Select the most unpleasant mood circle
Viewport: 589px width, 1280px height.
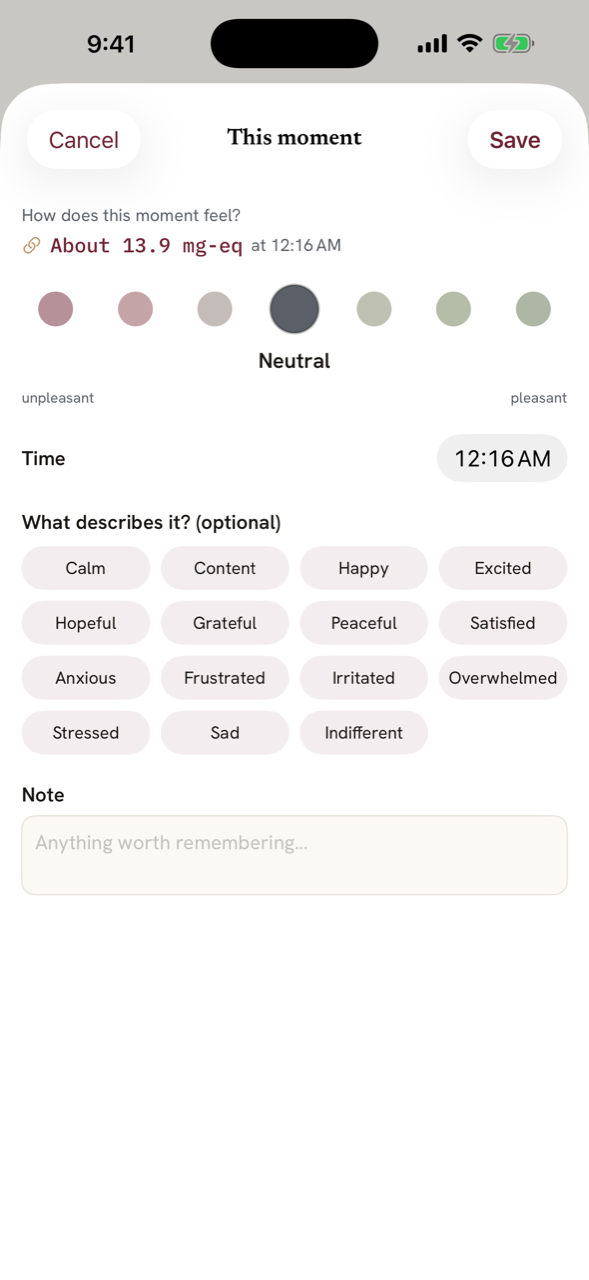pyautogui.click(x=56, y=309)
